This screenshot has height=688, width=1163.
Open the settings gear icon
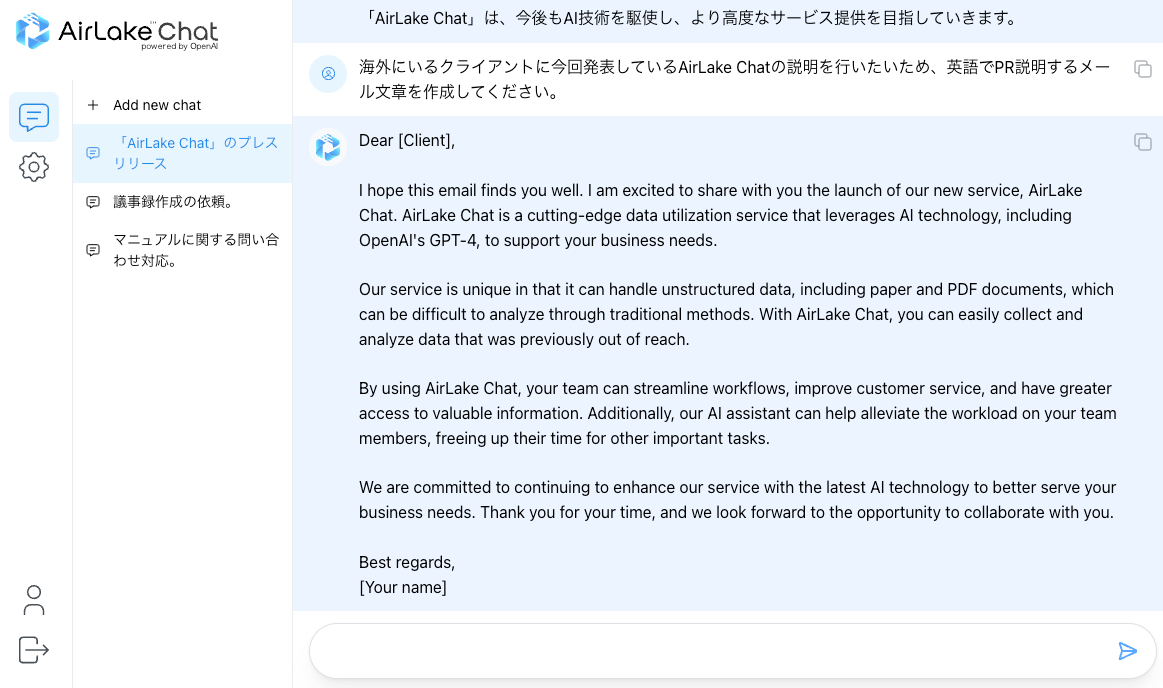pos(34,167)
